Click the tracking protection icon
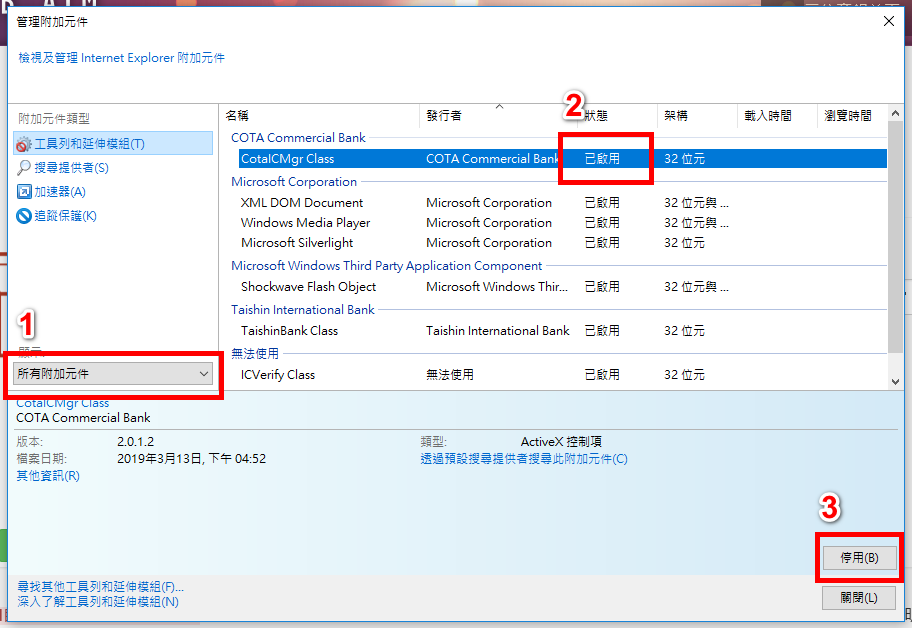Viewport: 912px width, 628px height. 24,216
